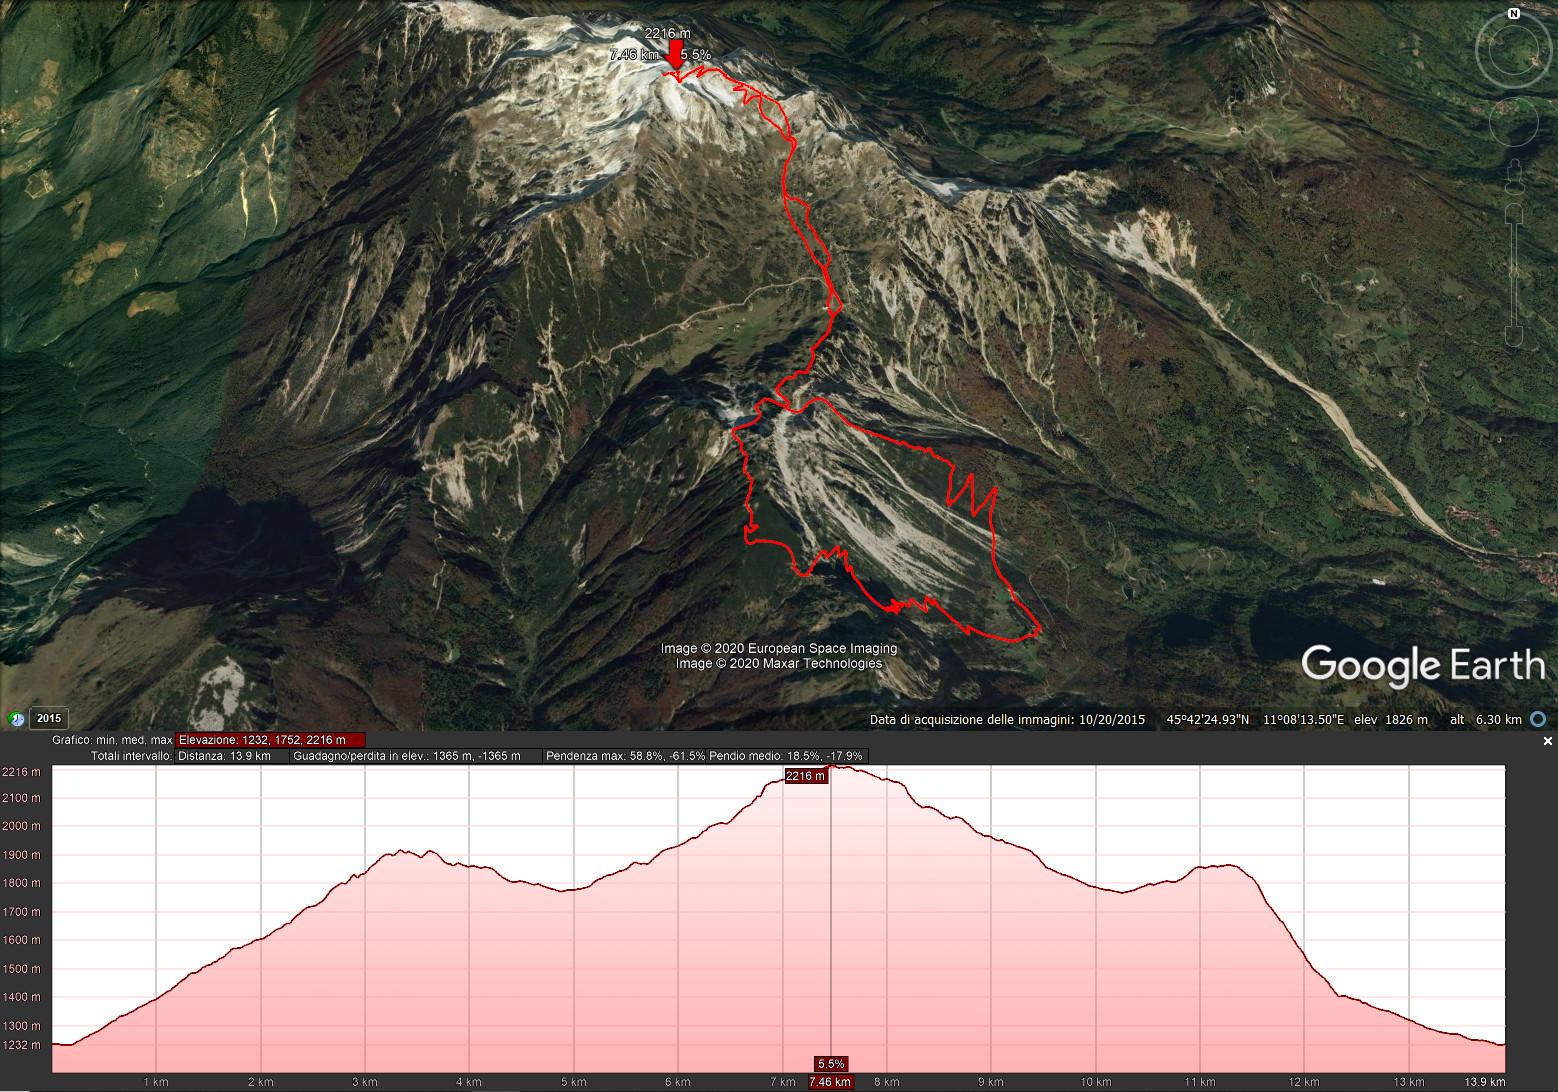Click the 2216 m marker label on the graph
The image size is (1558, 1092).
(x=806, y=776)
